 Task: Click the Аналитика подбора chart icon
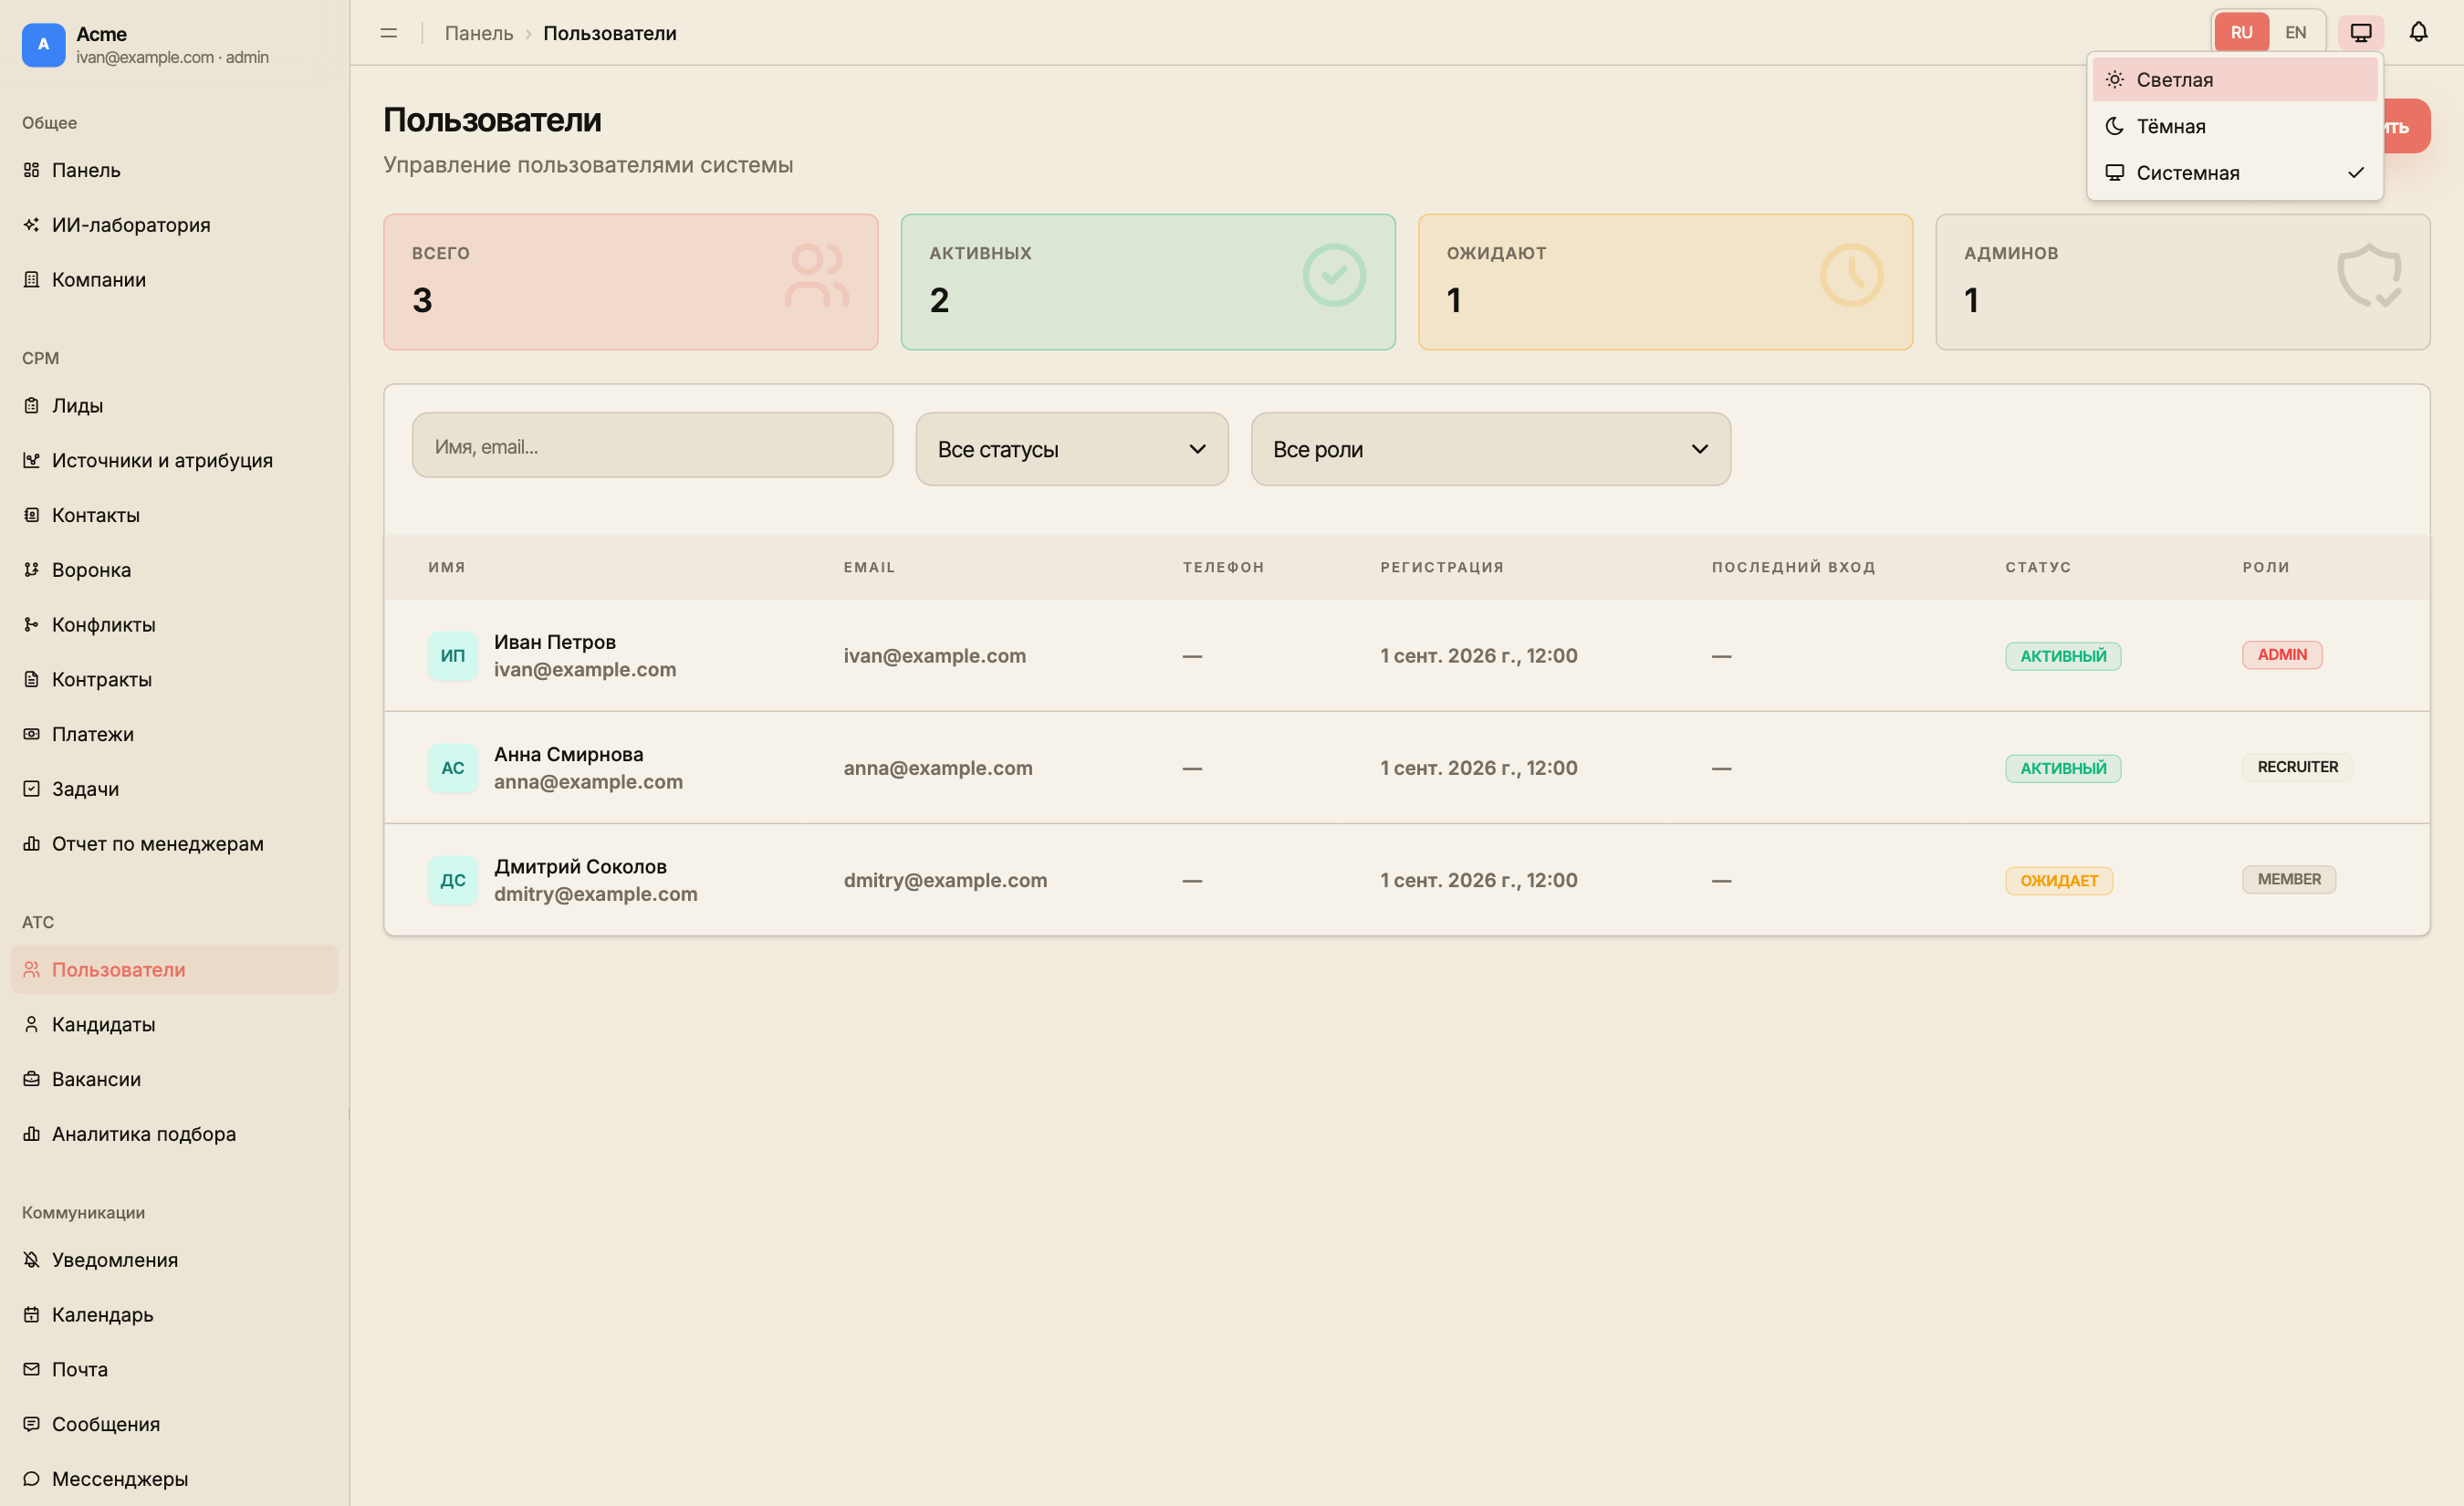click(x=32, y=1134)
